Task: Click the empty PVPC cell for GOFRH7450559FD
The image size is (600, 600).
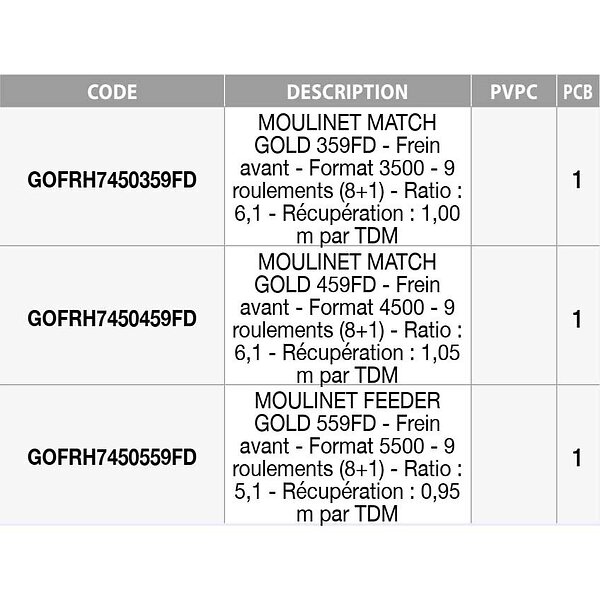Action: pos(514,457)
